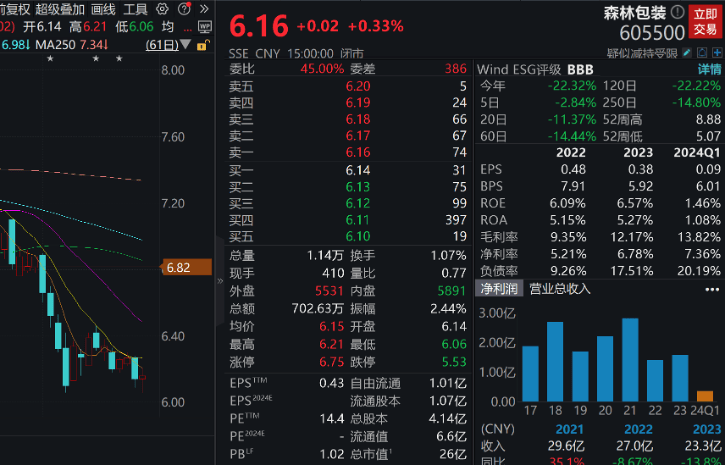Image resolution: width=726 pixels, height=466 pixels.
Task: Click the 委比 45.00% value
Action: [322, 69]
